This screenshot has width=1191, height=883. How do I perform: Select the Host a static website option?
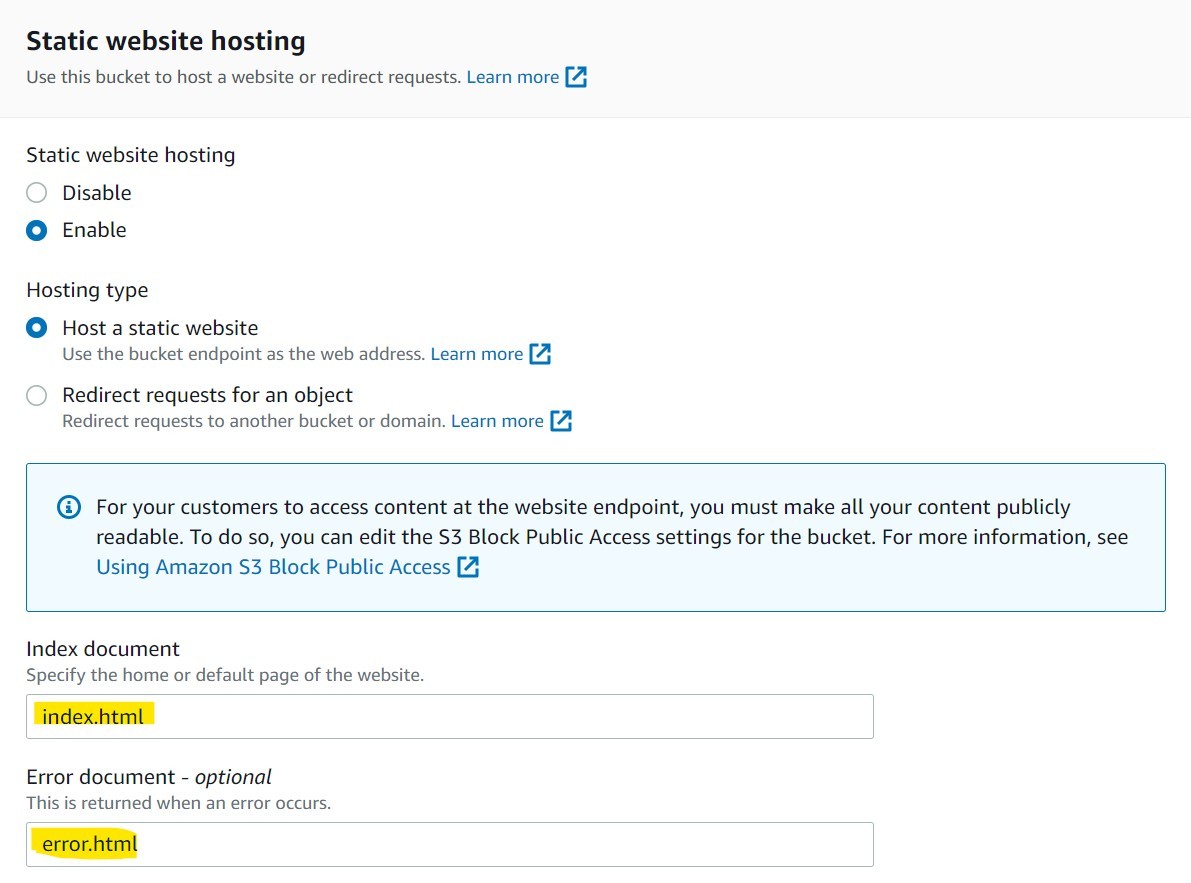point(36,327)
